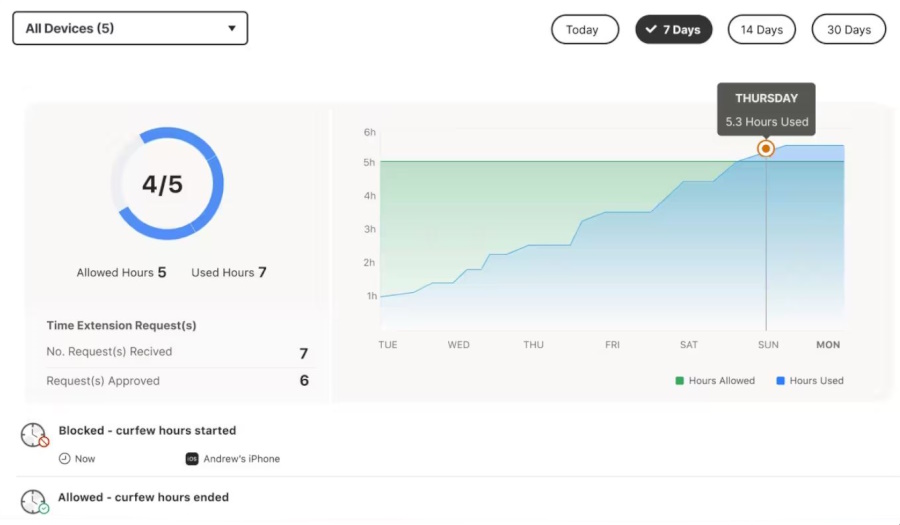Click the 4/5 usage donut chart
900x525 pixels.
coord(167,184)
